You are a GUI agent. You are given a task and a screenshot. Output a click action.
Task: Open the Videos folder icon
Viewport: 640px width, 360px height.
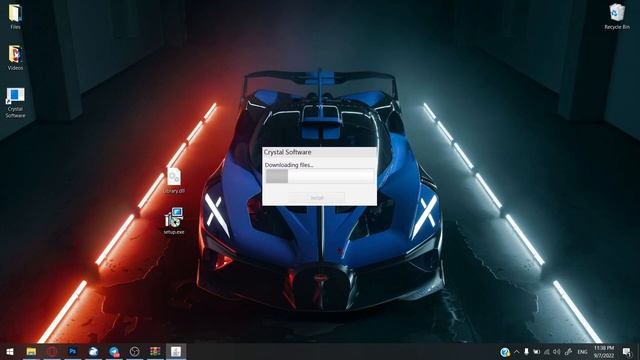[15, 58]
